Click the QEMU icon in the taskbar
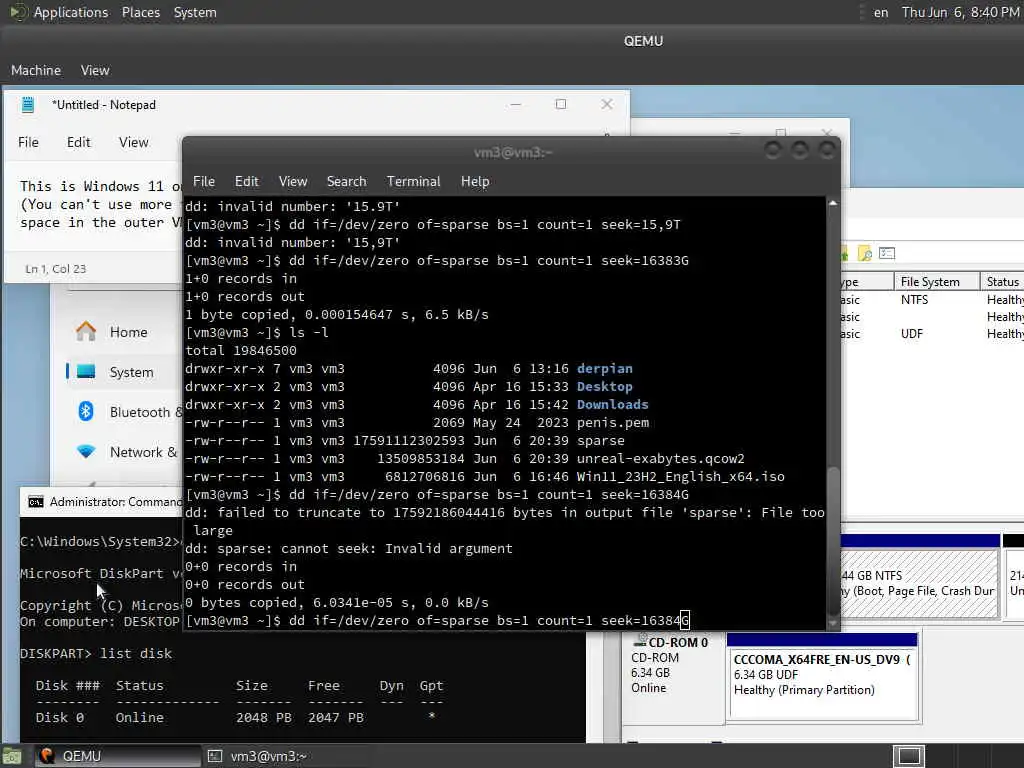The width and height of the screenshot is (1024, 768). [x=46, y=756]
